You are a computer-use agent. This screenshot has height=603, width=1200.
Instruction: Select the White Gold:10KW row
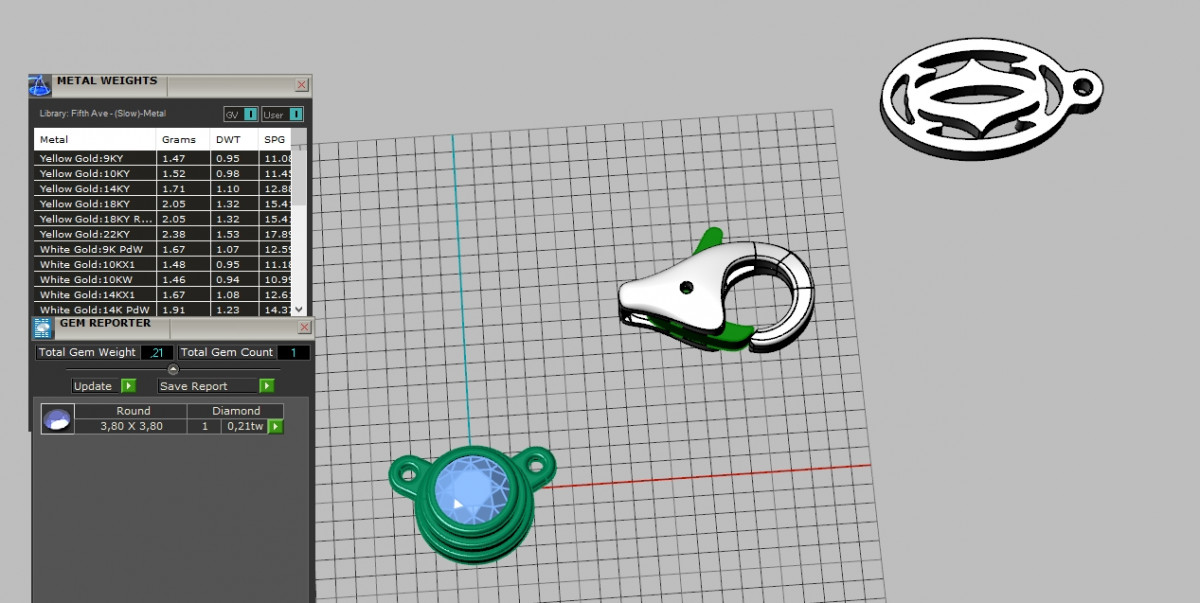(x=163, y=279)
